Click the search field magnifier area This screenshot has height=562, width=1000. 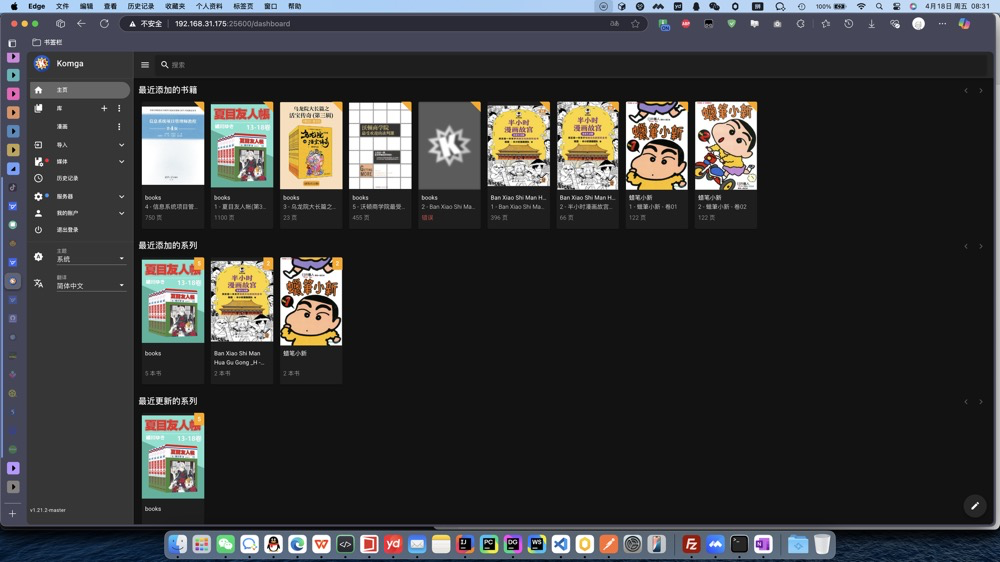coord(165,64)
